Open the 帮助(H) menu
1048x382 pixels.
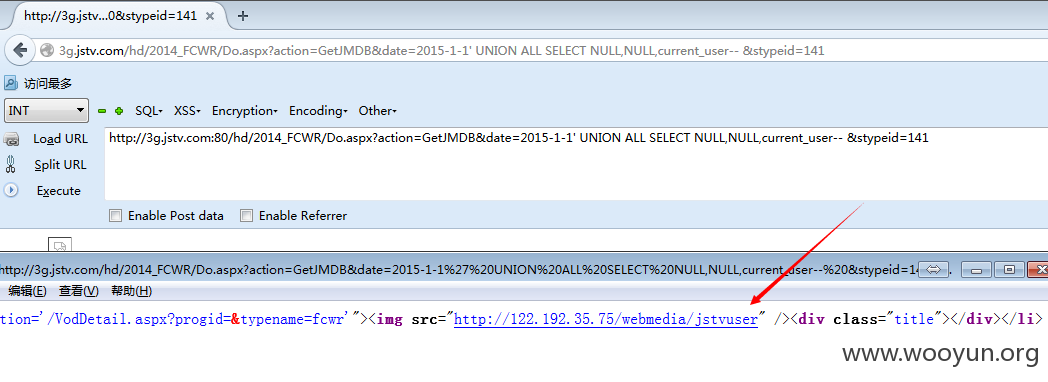pyautogui.click(x=132, y=291)
